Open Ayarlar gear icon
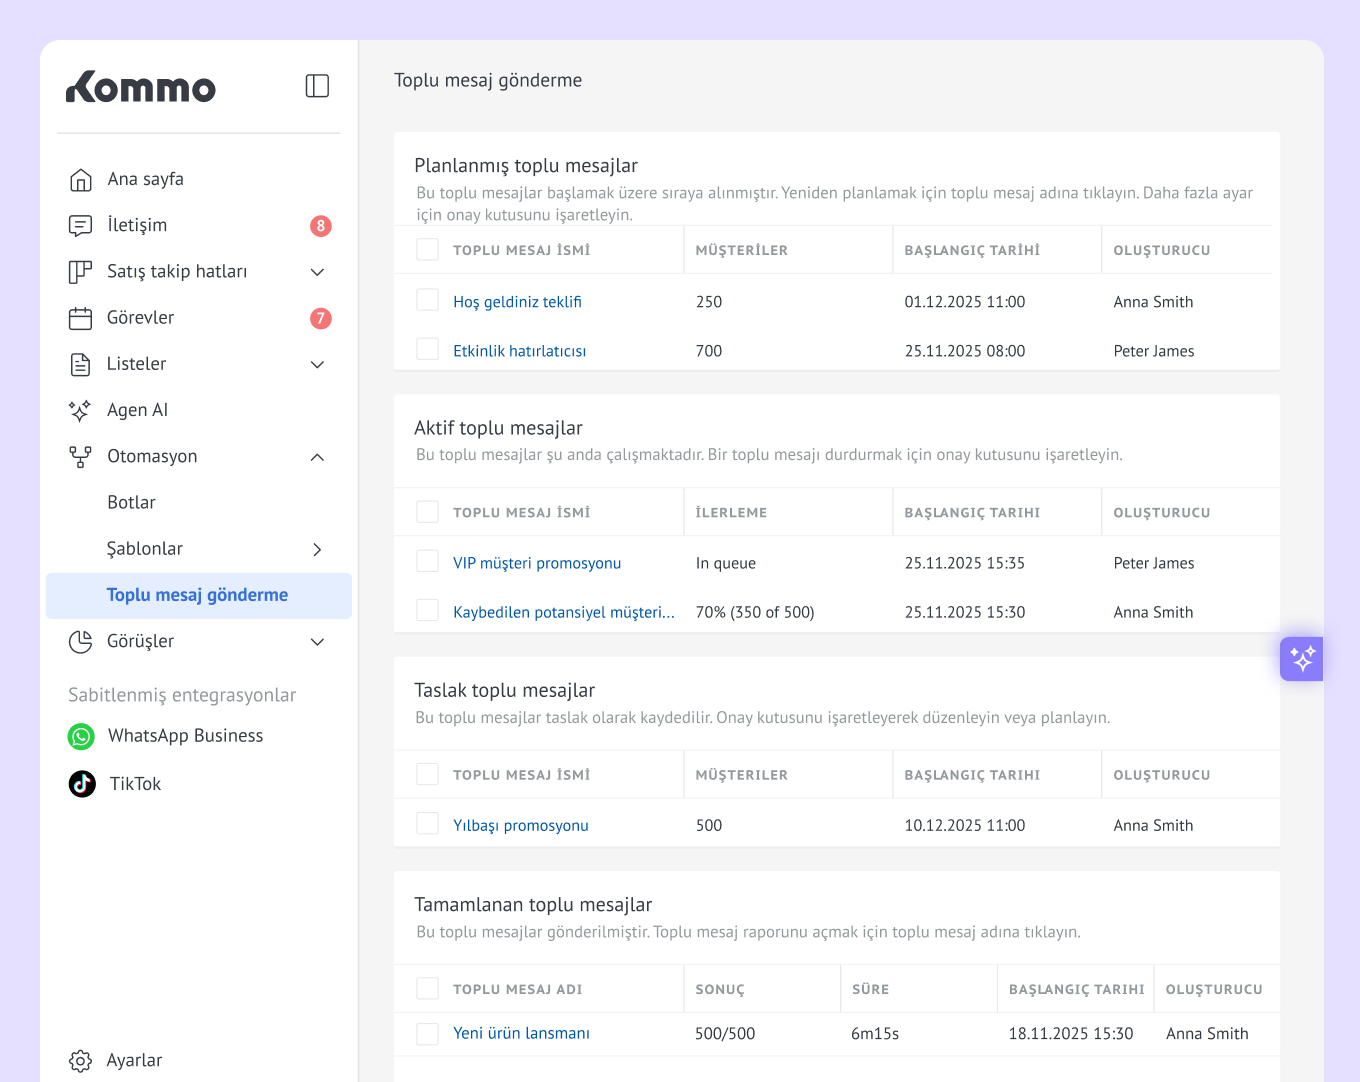 click(81, 1061)
